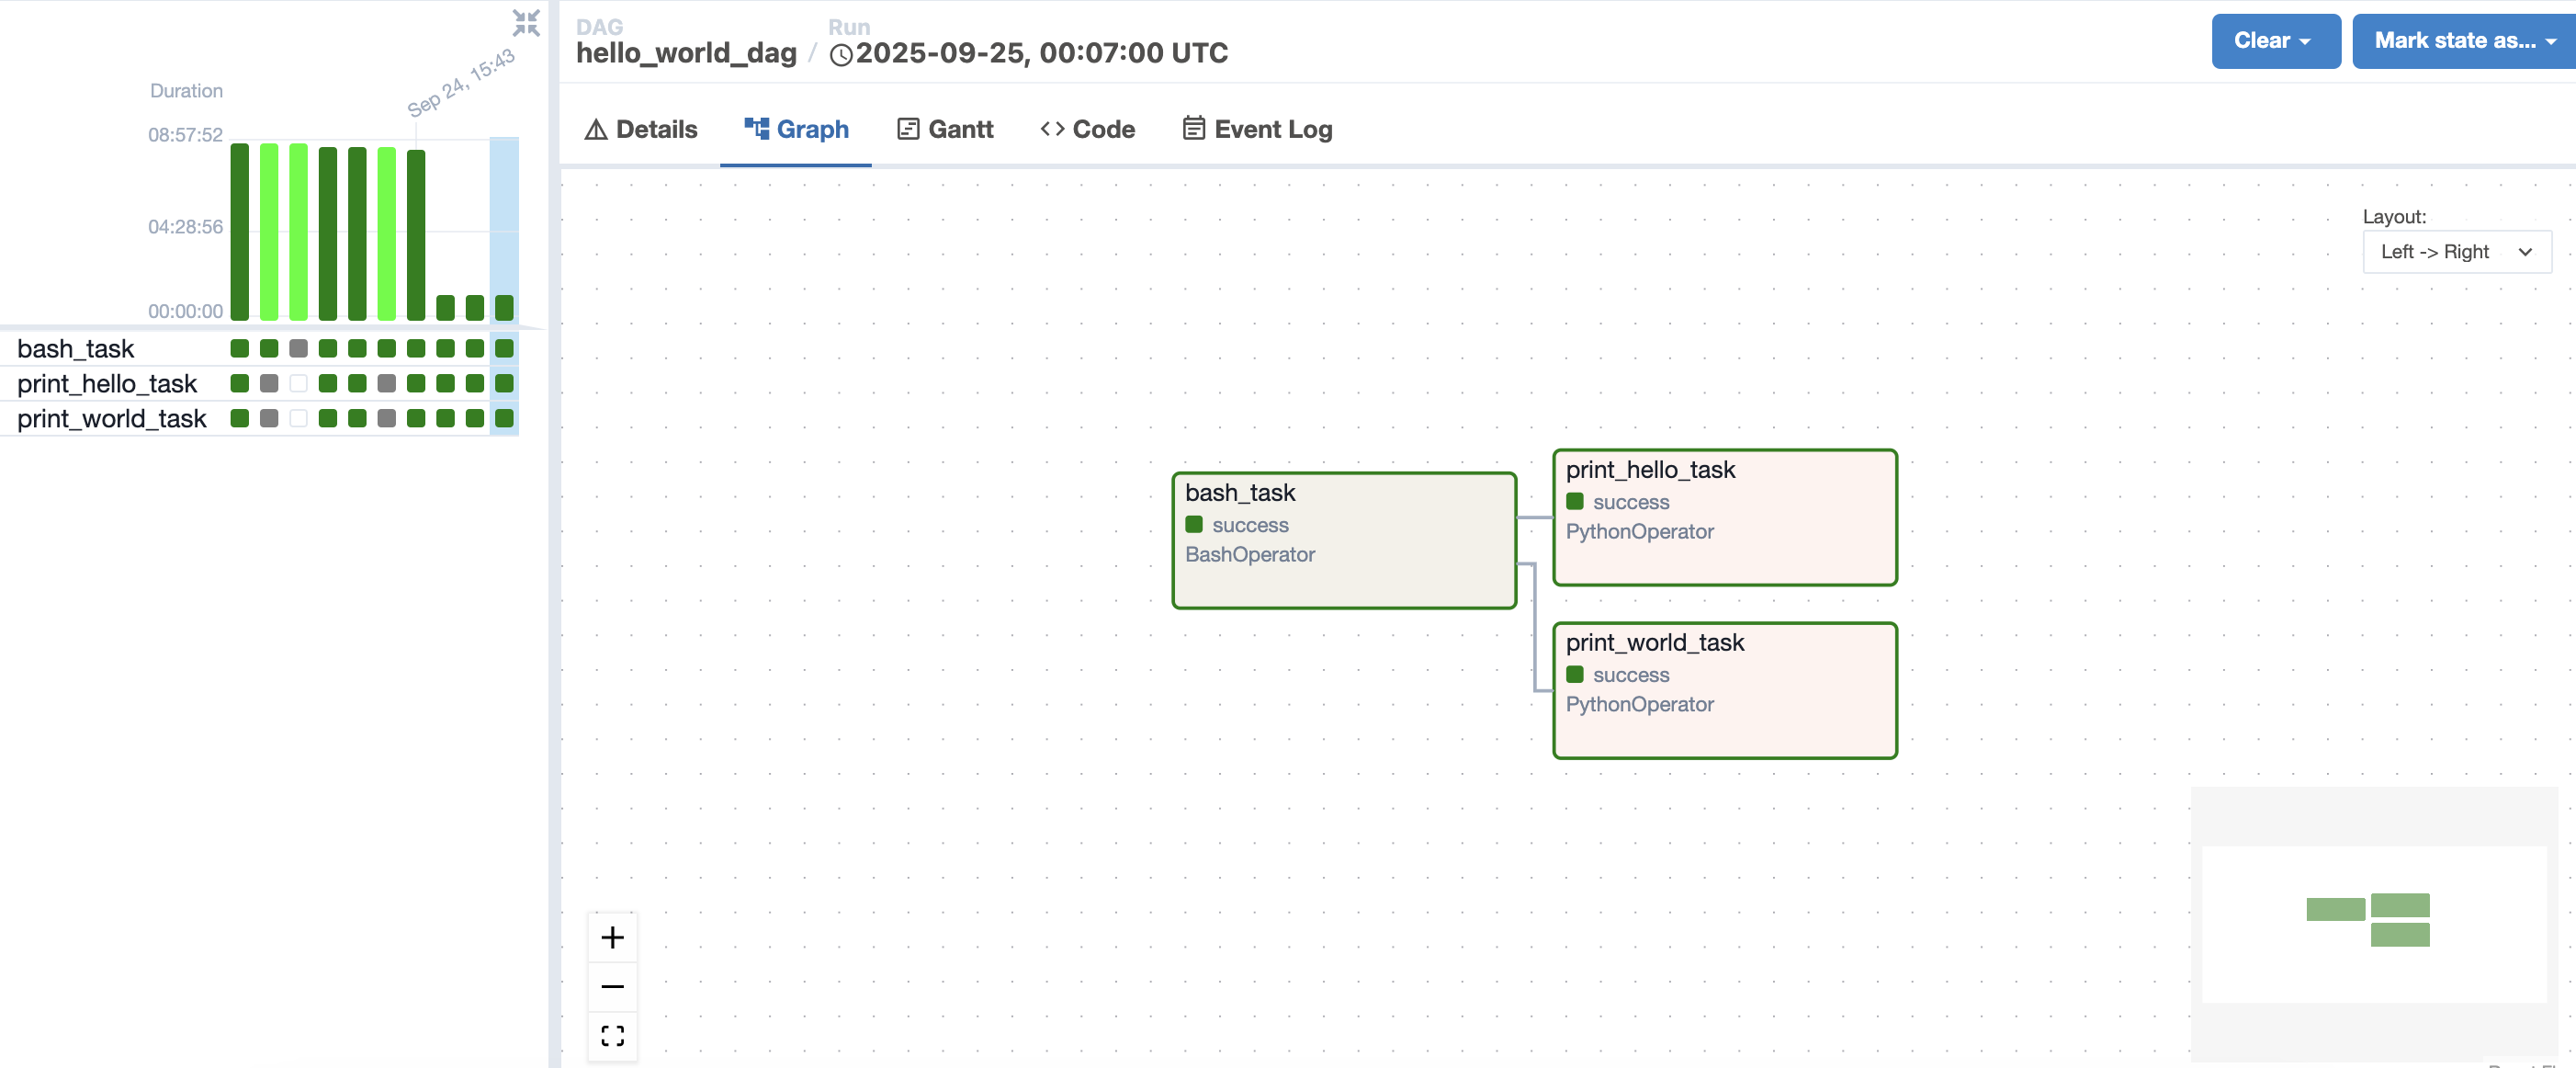This screenshot has width=2576, height=1068.
Task: Open the Mark state as dropdown
Action: 2463,41
